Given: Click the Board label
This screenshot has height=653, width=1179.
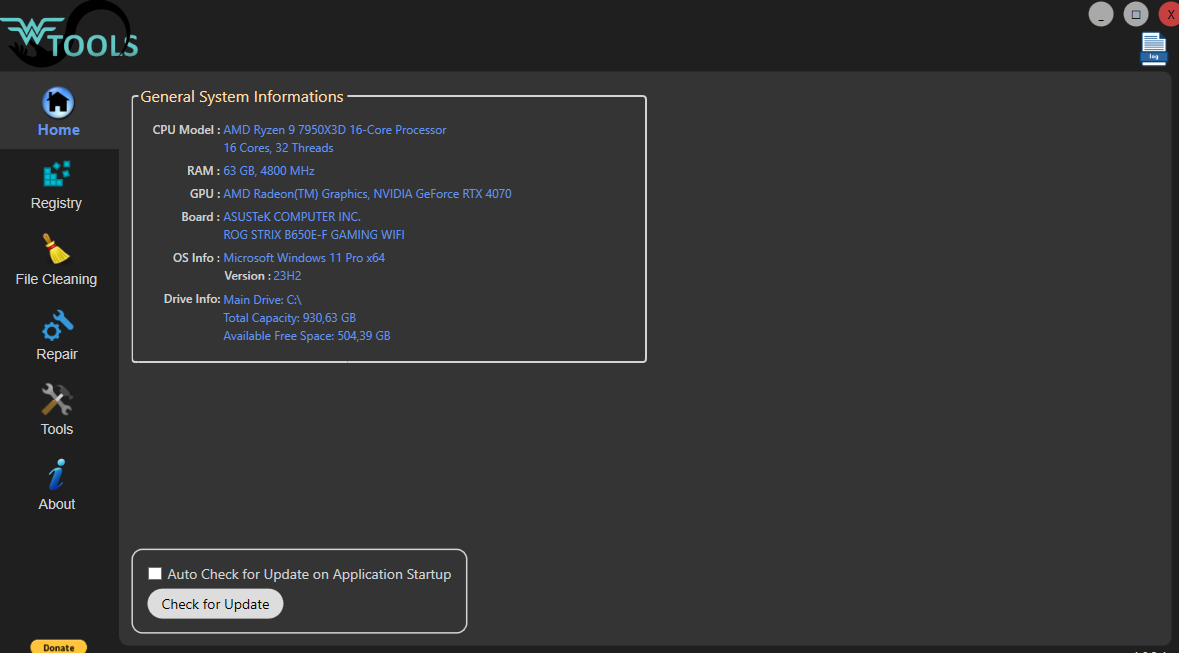Looking at the screenshot, I should click(201, 217).
